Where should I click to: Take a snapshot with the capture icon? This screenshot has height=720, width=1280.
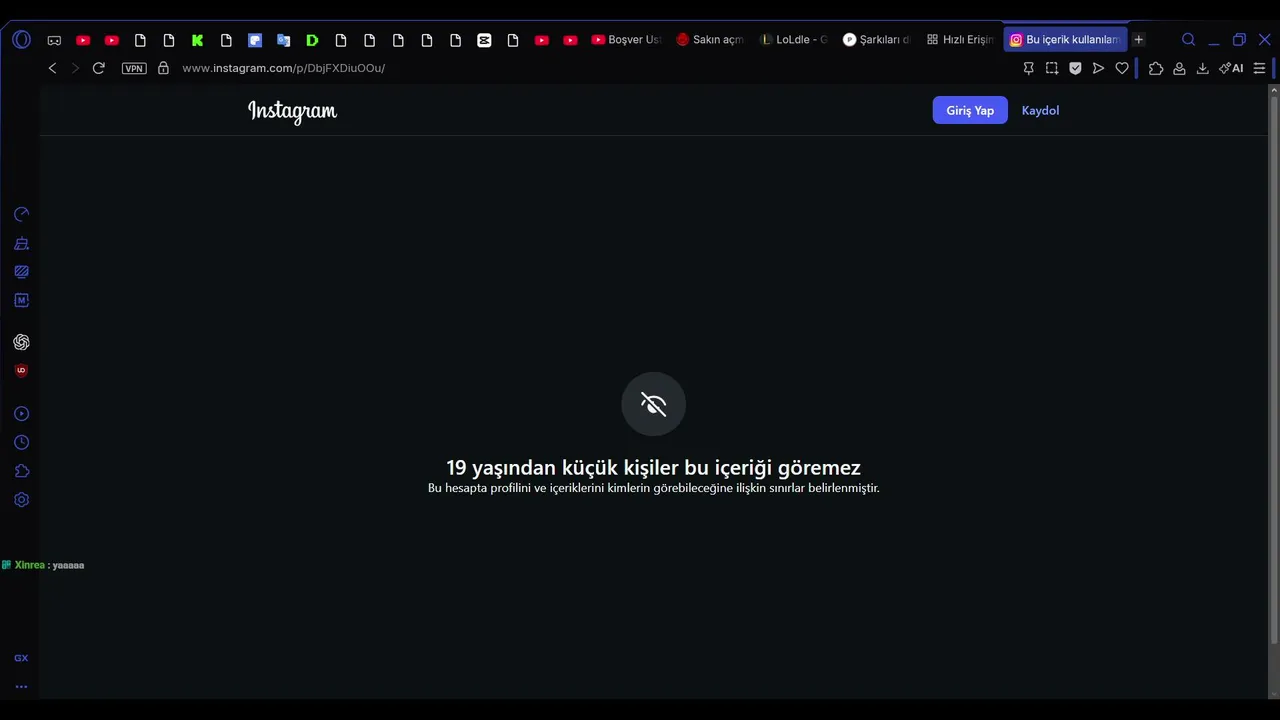coord(1052,68)
